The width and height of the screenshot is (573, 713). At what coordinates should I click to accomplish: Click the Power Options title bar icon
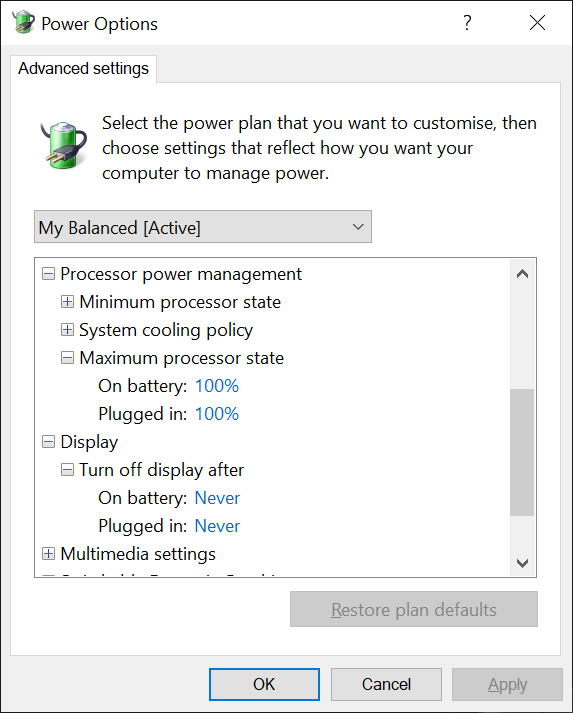click(x=23, y=22)
